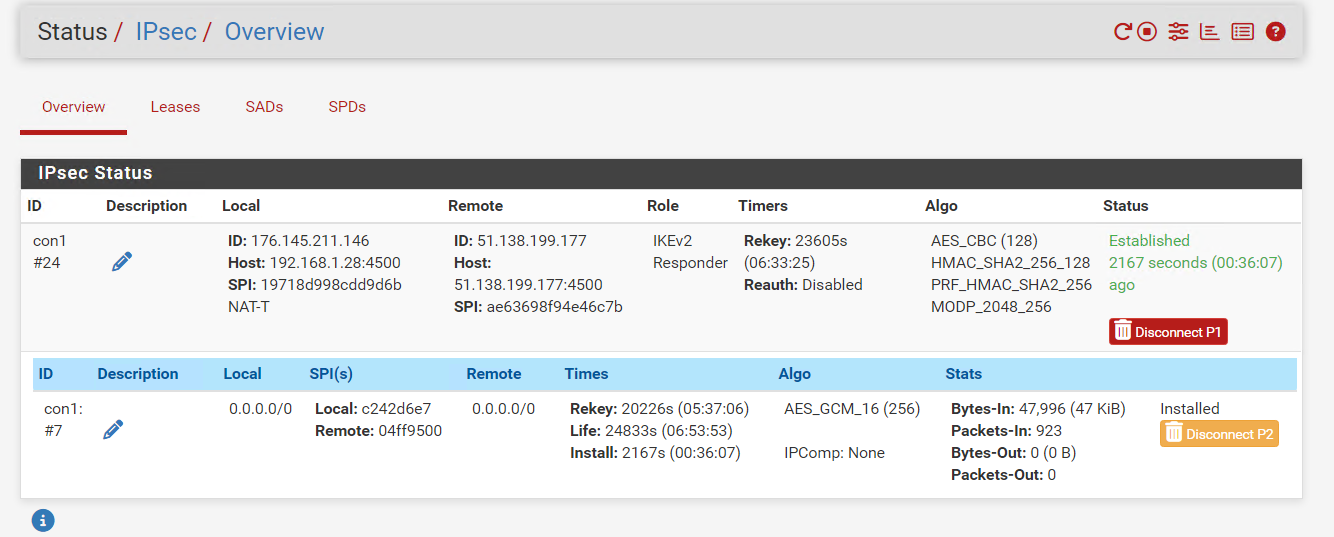1334x537 pixels.
Task: Click local SPI 19718d998cdd9d6b
Action: (315, 285)
